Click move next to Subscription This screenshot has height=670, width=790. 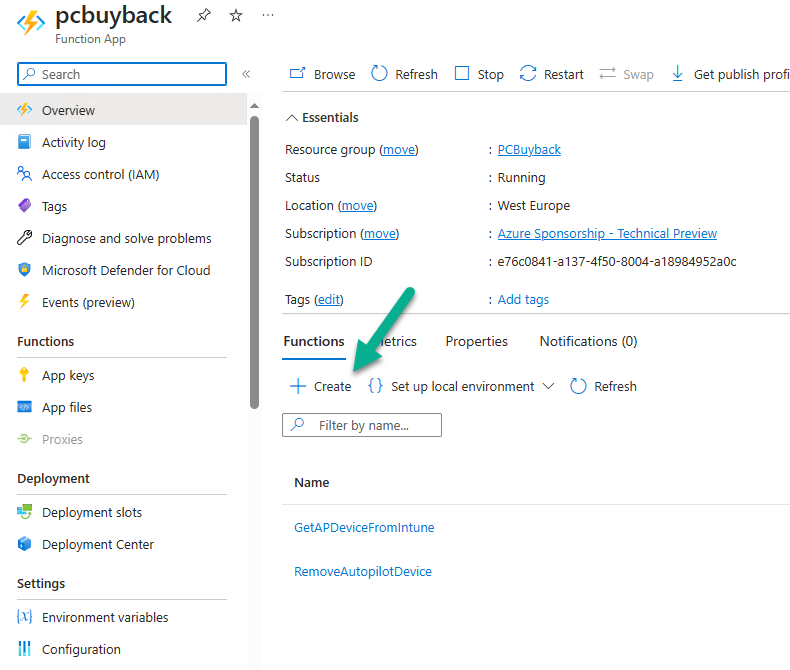coord(380,234)
